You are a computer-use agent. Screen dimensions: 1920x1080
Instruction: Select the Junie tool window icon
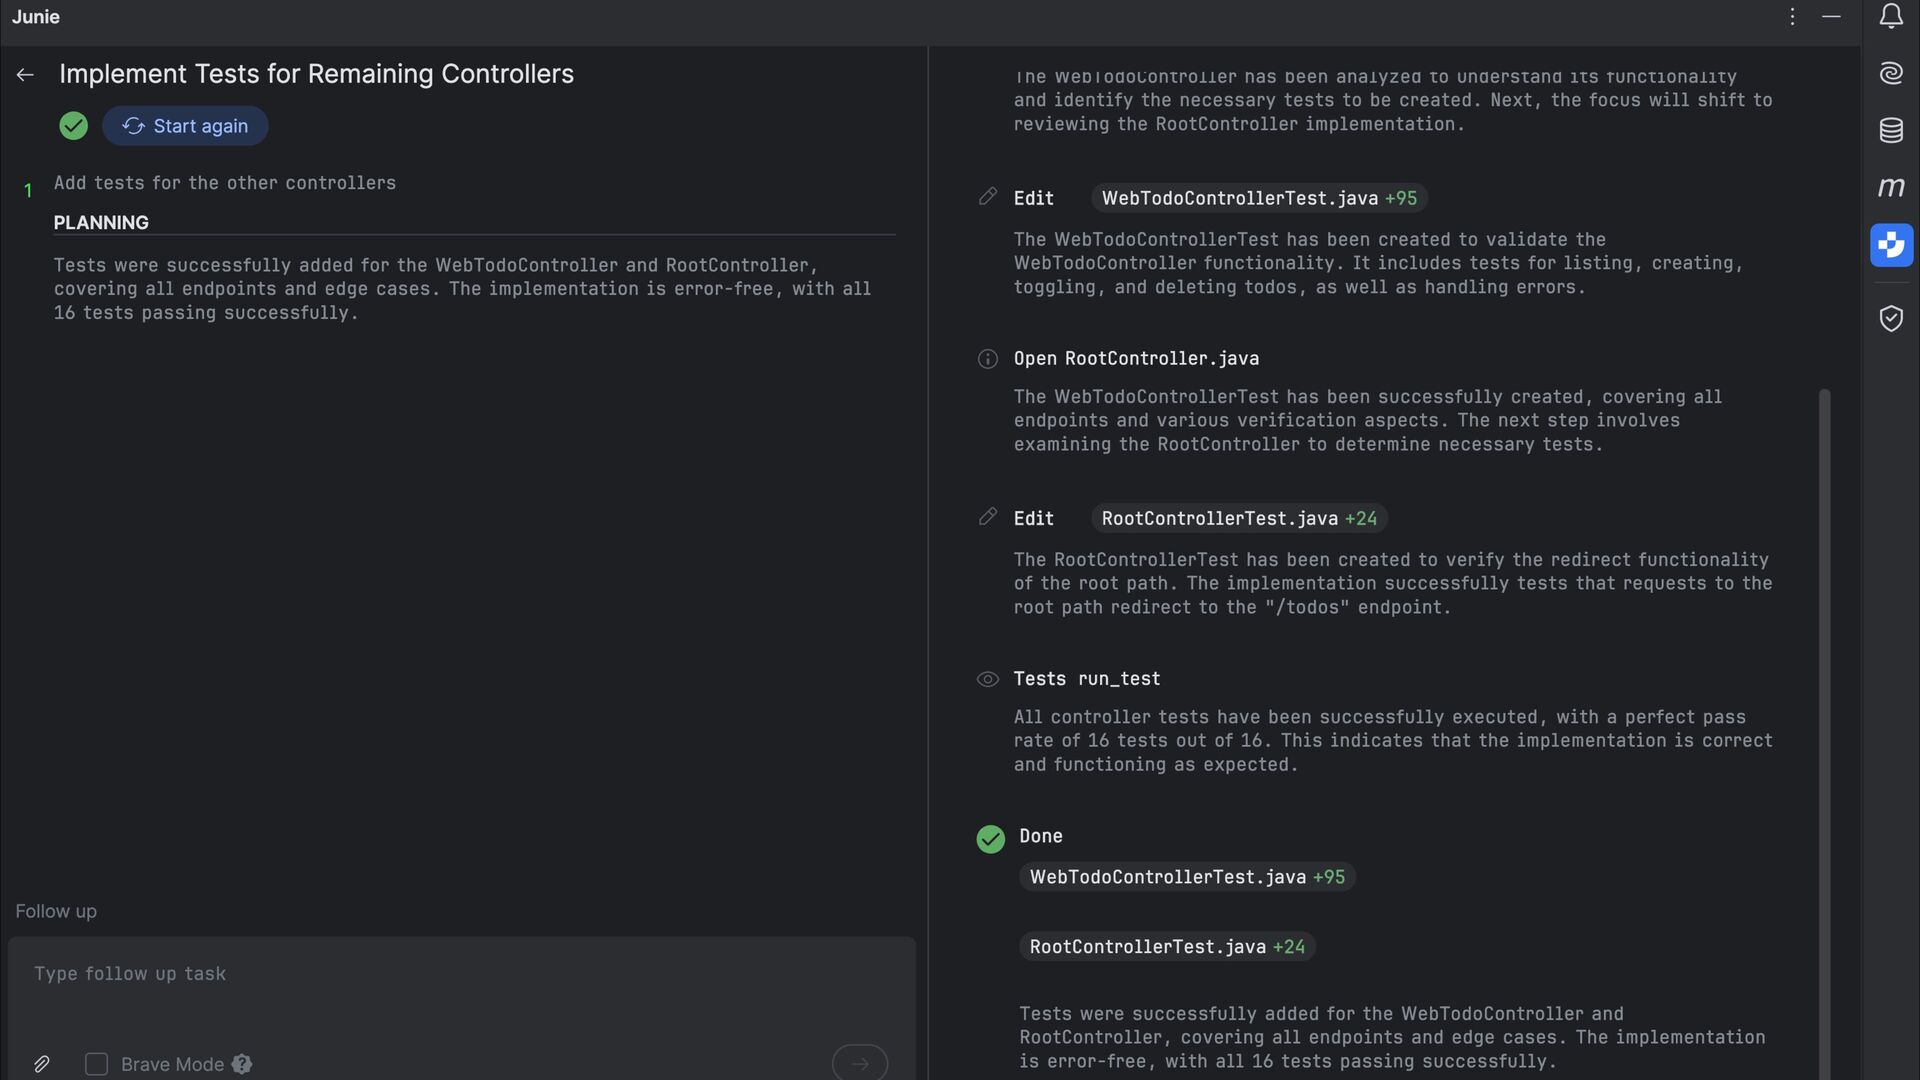pos(1890,245)
